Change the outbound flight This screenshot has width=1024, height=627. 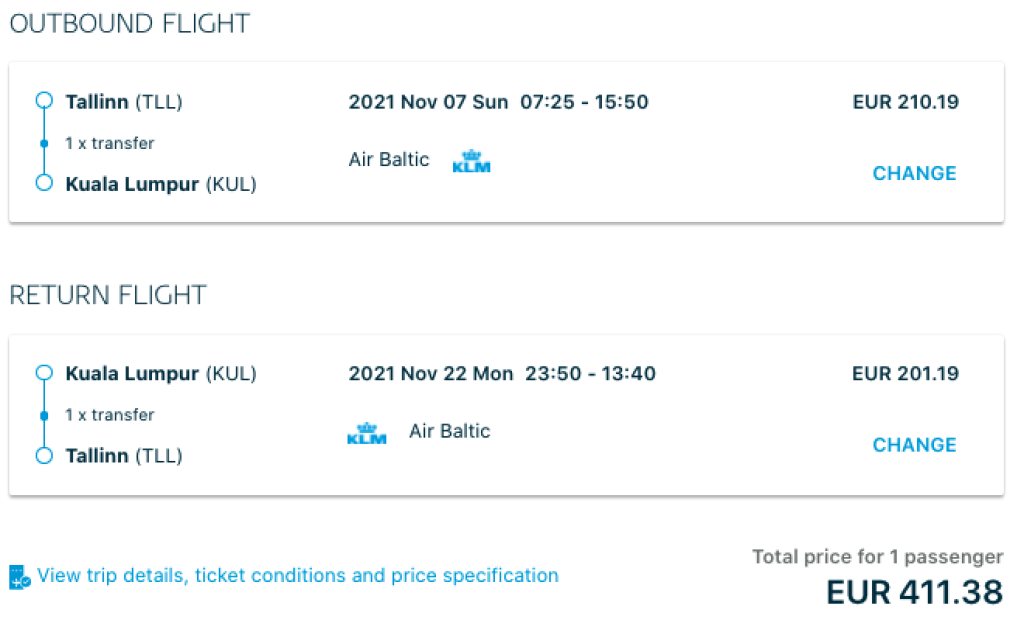coord(914,173)
